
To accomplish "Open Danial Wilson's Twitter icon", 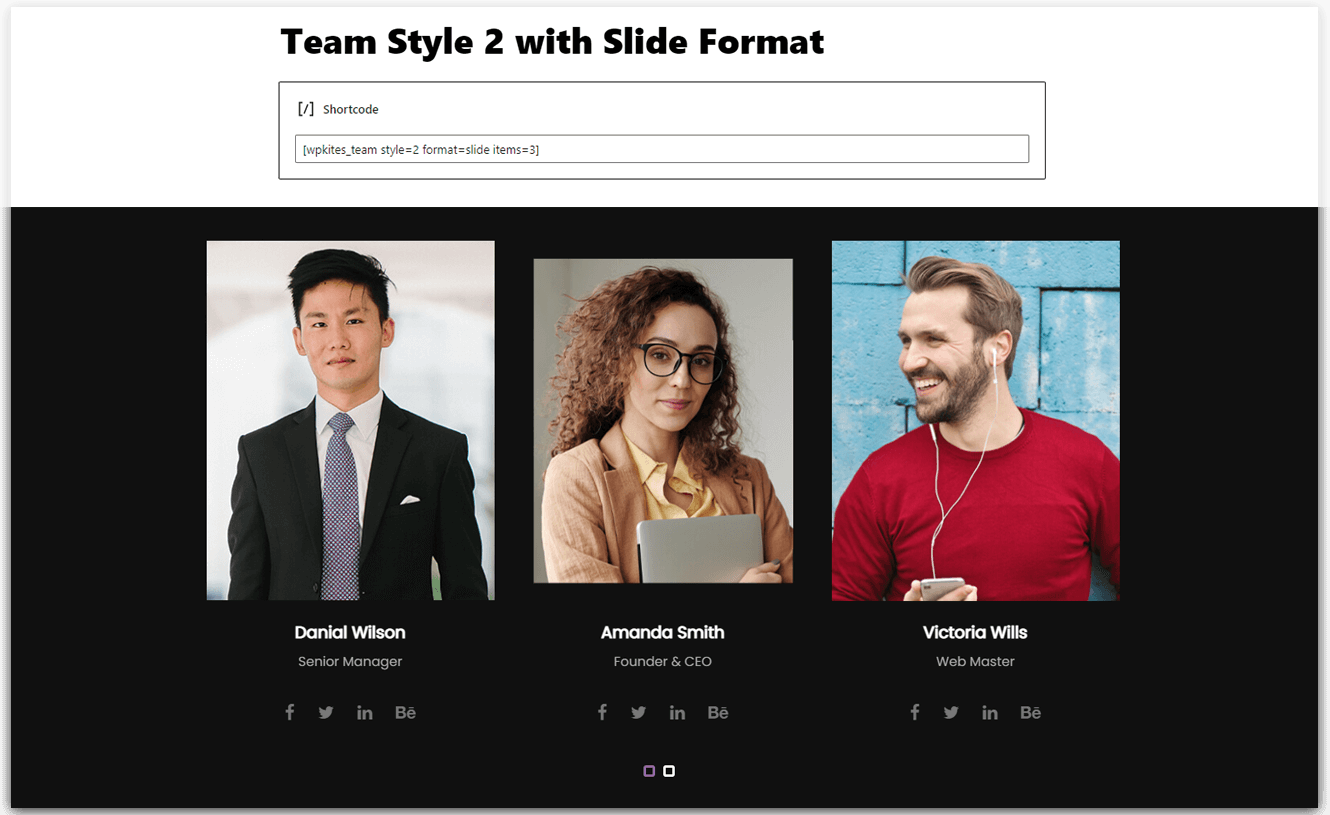I will pyautogui.click(x=326, y=713).
